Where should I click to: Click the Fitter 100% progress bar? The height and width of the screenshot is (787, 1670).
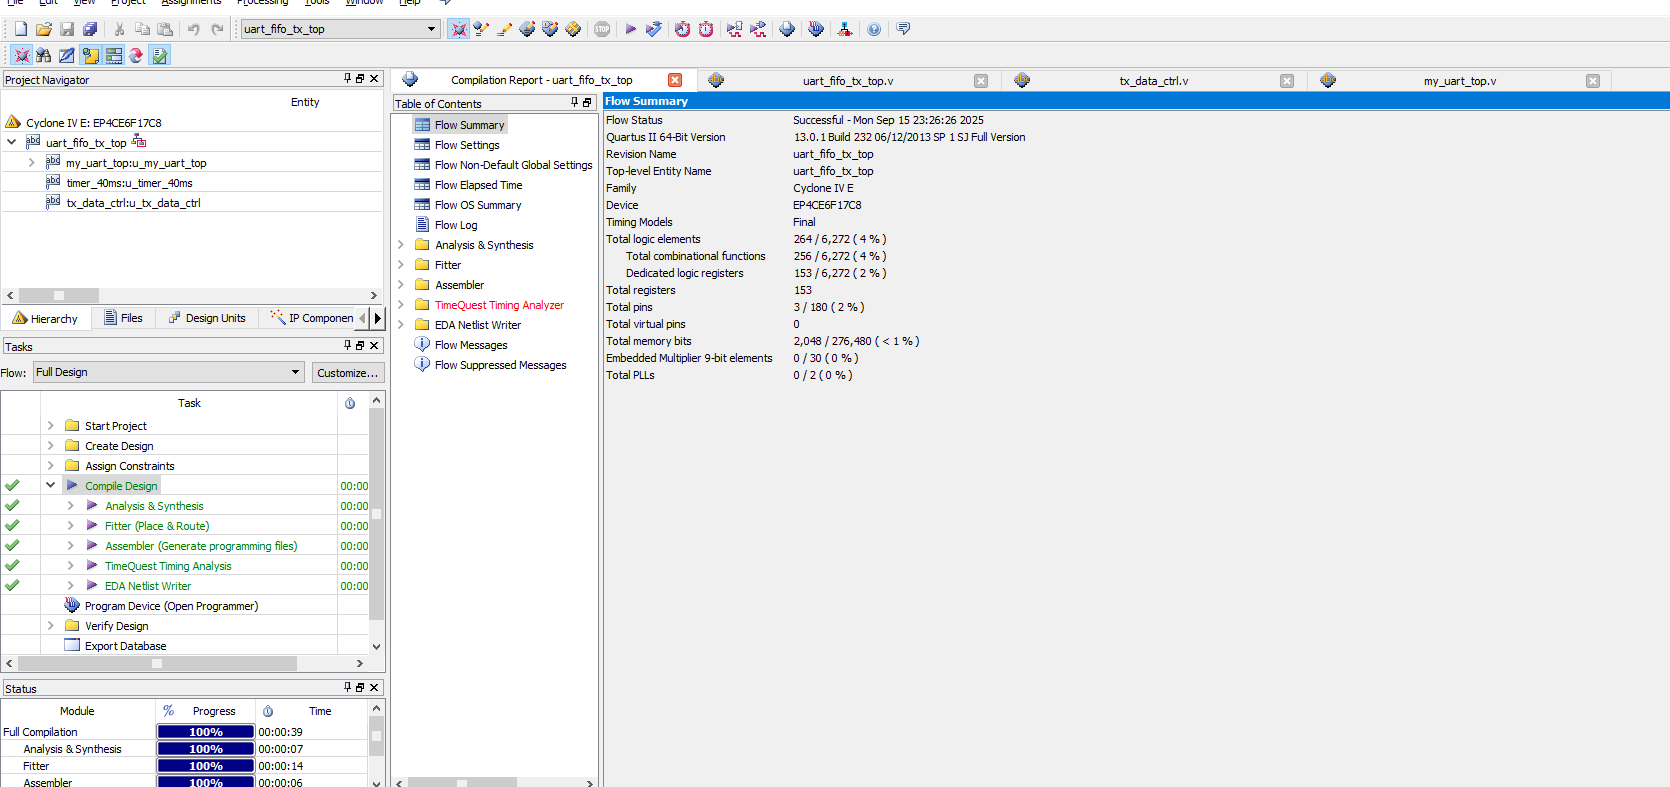tap(206, 766)
